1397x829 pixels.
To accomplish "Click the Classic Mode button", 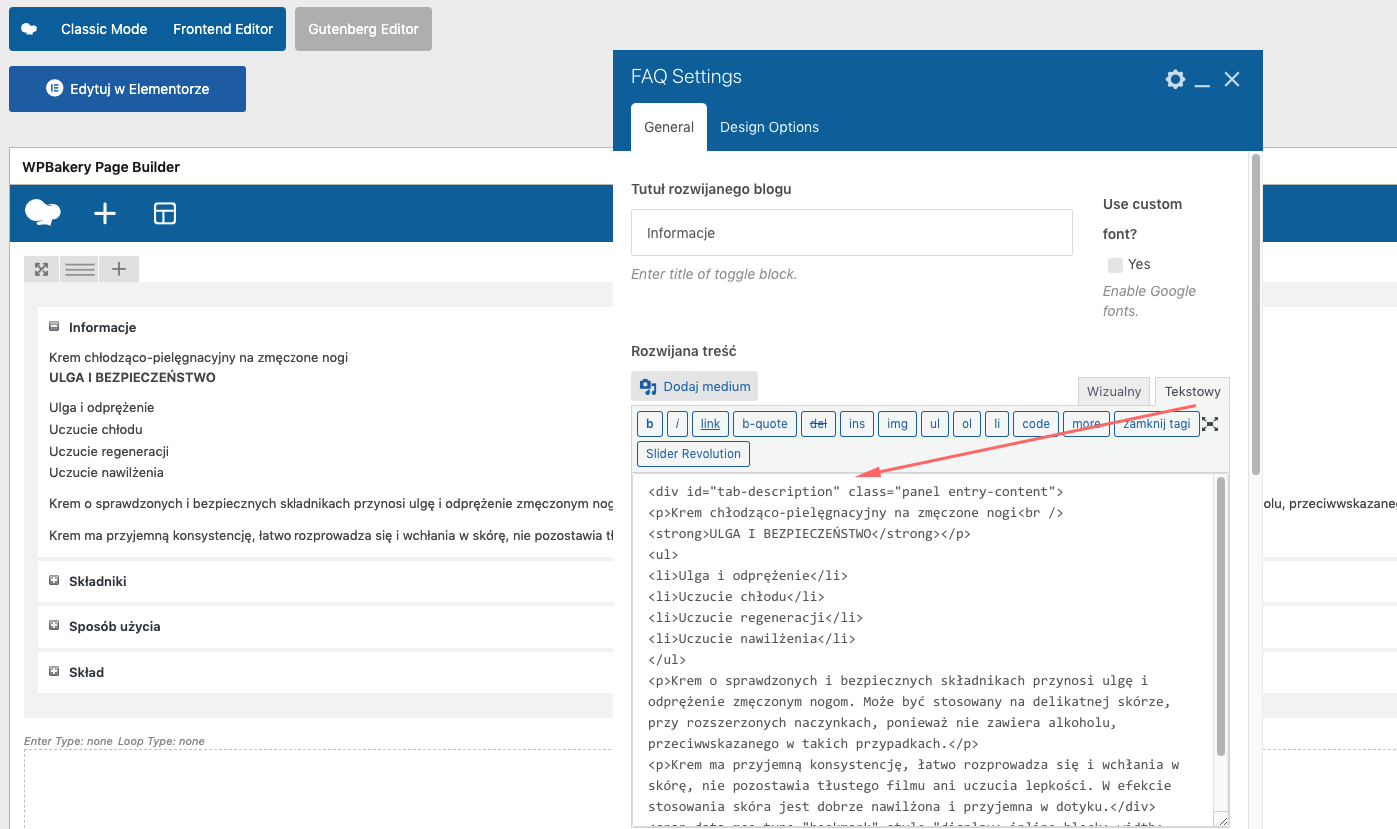I will (104, 29).
